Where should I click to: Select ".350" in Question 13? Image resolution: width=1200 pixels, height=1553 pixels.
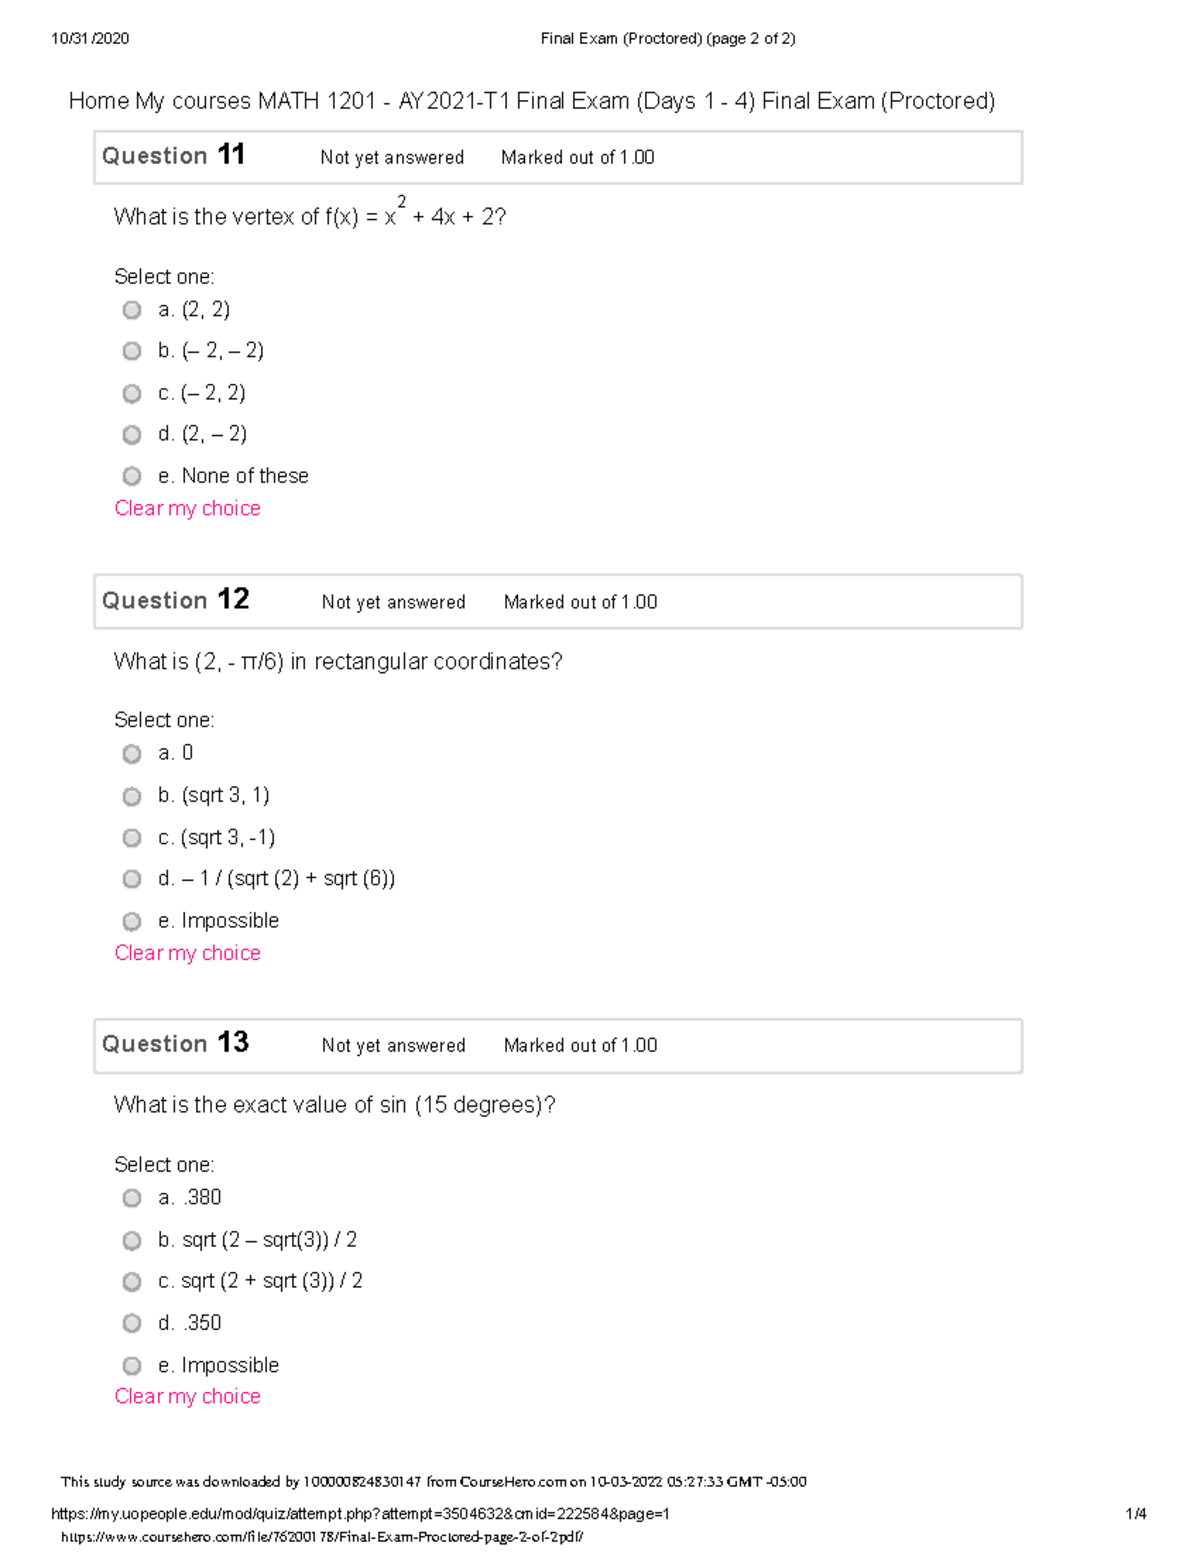[x=131, y=1323]
